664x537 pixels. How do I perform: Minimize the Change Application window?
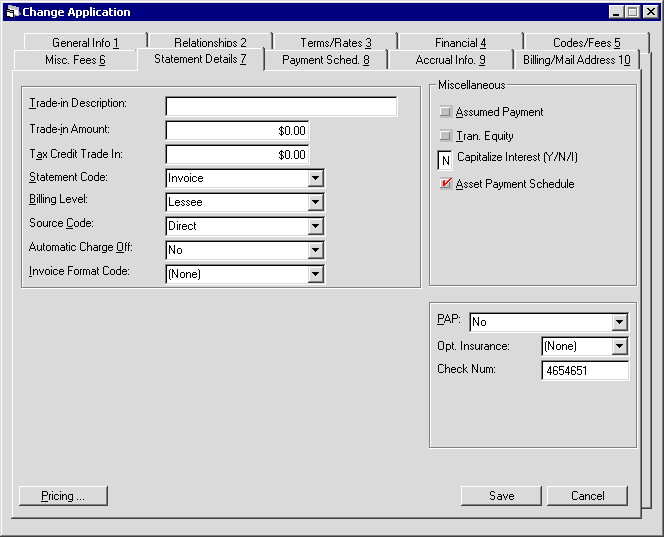point(616,11)
